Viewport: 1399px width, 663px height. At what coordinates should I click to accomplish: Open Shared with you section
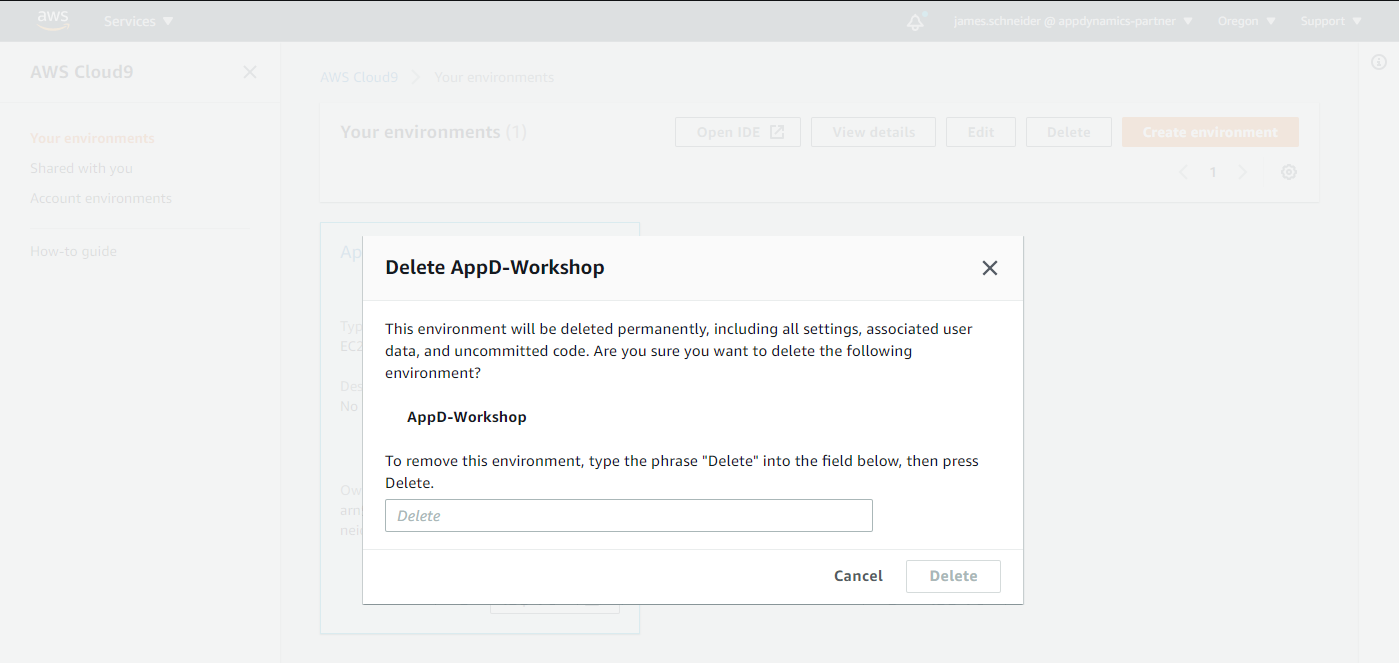tap(81, 168)
